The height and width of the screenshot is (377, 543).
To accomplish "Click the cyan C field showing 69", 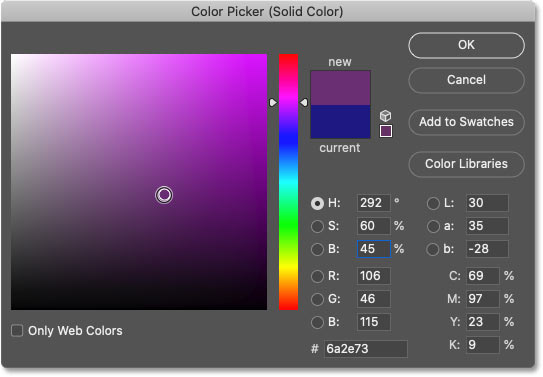I will (x=483, y=276).
